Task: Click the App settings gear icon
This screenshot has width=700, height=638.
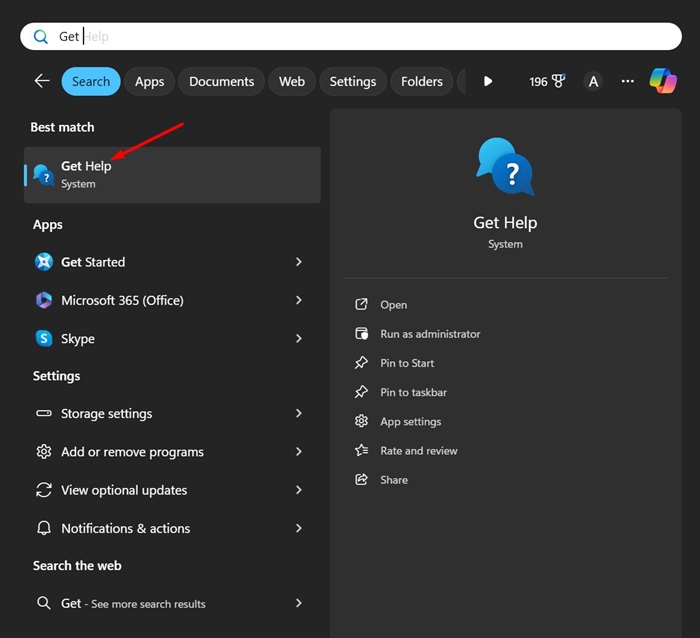Action: pos(361,421)
